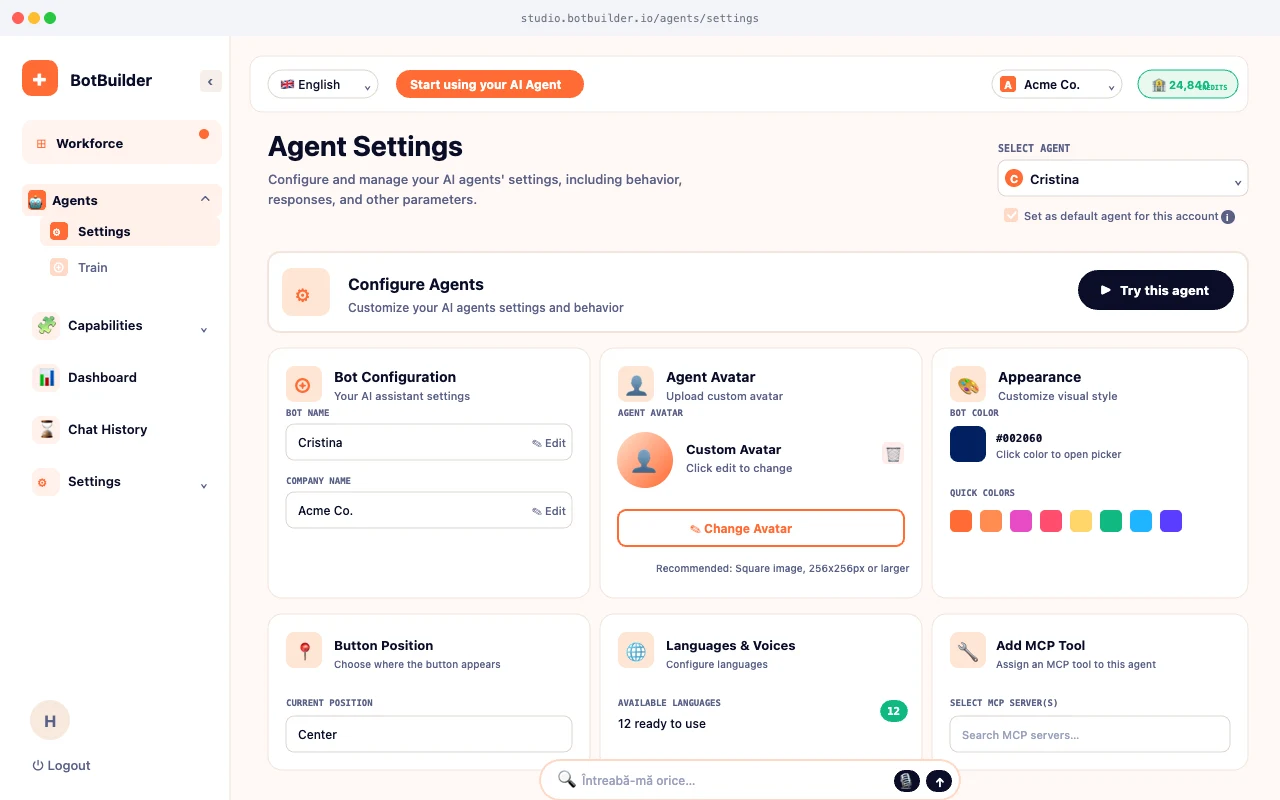Viewport: 1280px width, 800px height.
Task: Open the Settings sub-item under Agents
Action: pos(130,231)
